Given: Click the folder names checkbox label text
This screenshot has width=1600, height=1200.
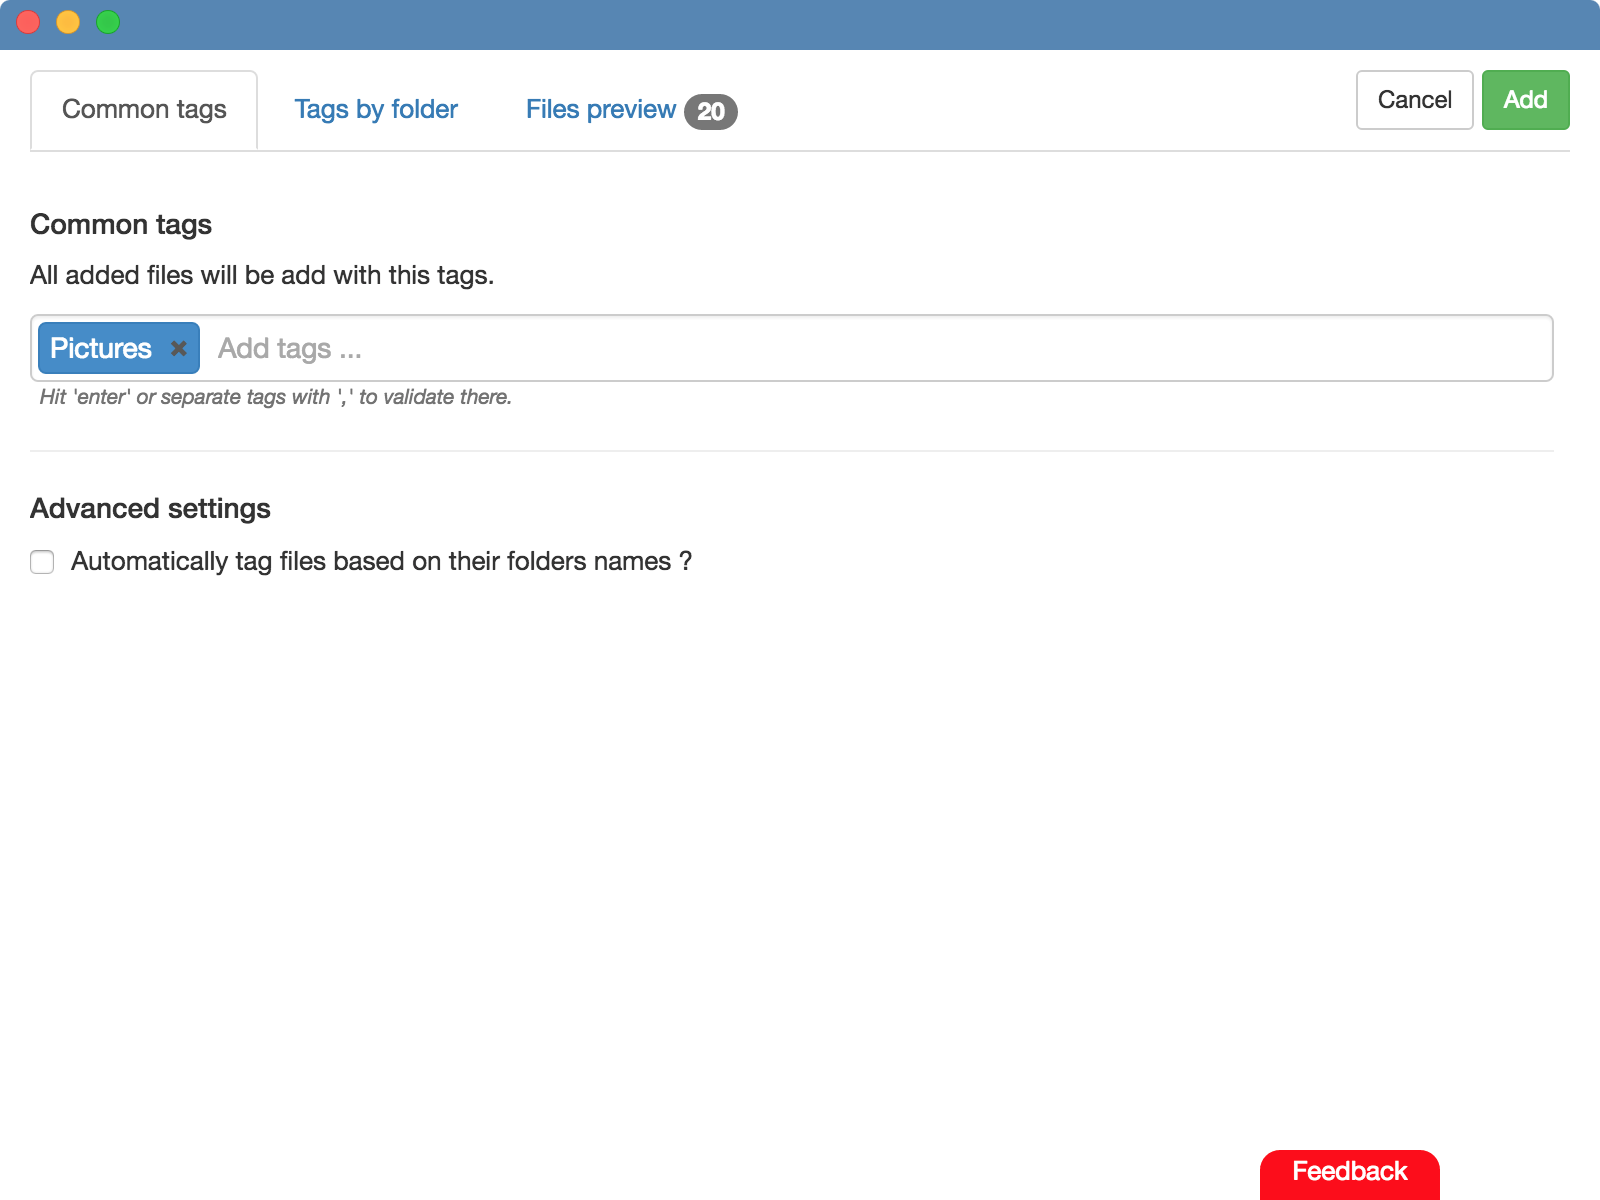Looking at the screenshot, I should click(x=381, y=561).
